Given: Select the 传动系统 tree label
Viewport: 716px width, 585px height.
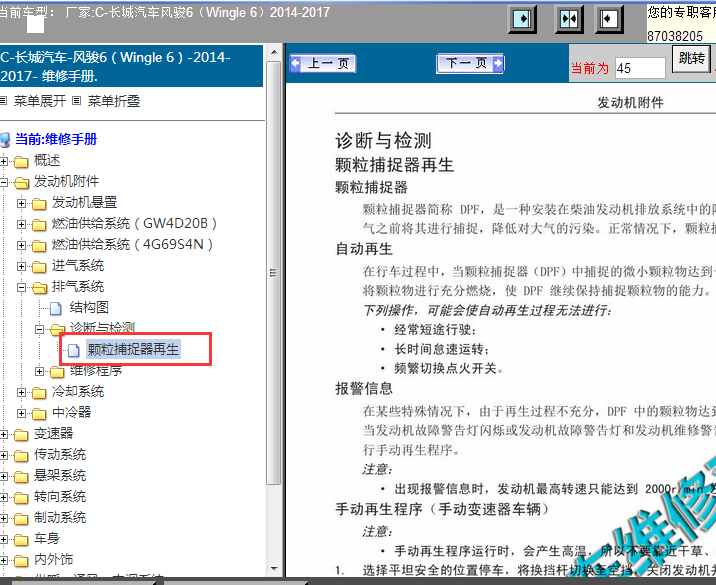Looking at the screenshot, I should click(60, 454).
